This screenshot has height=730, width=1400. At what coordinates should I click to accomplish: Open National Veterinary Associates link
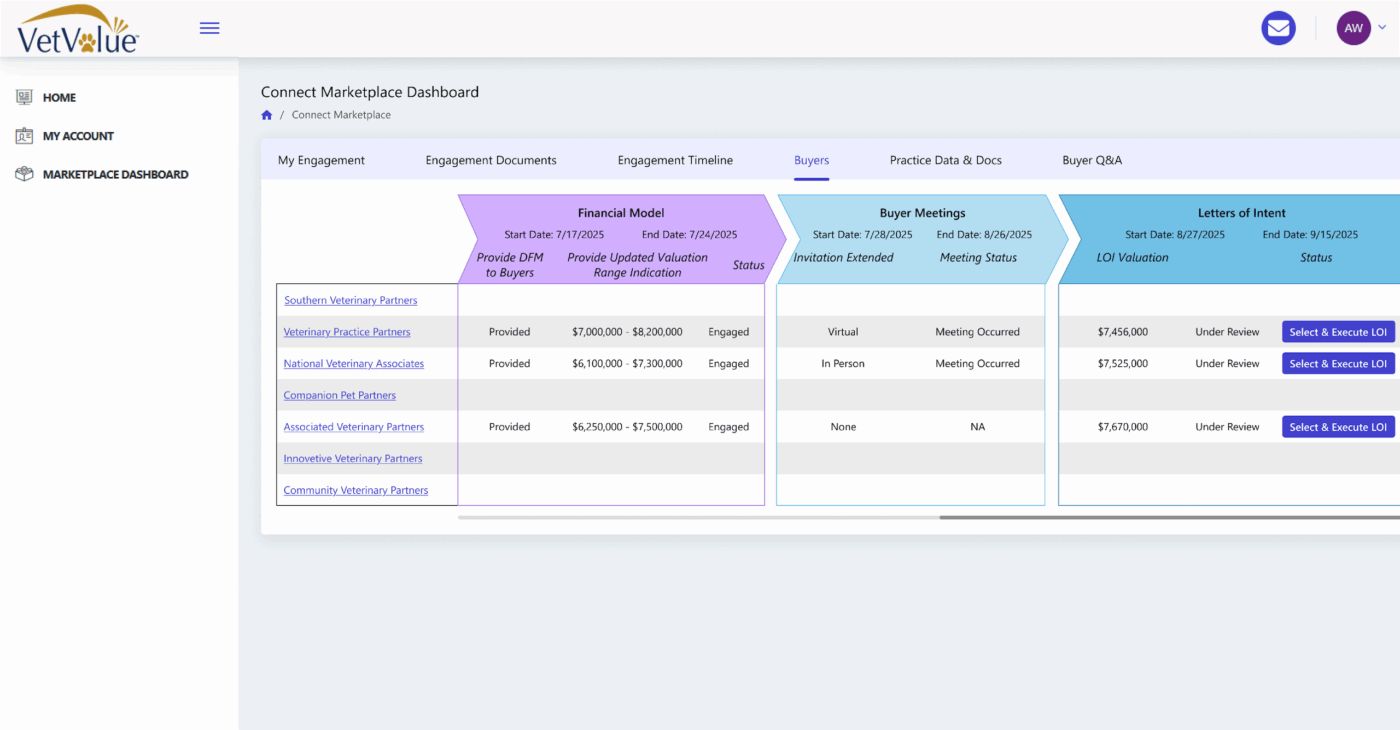tap(353, 364)
